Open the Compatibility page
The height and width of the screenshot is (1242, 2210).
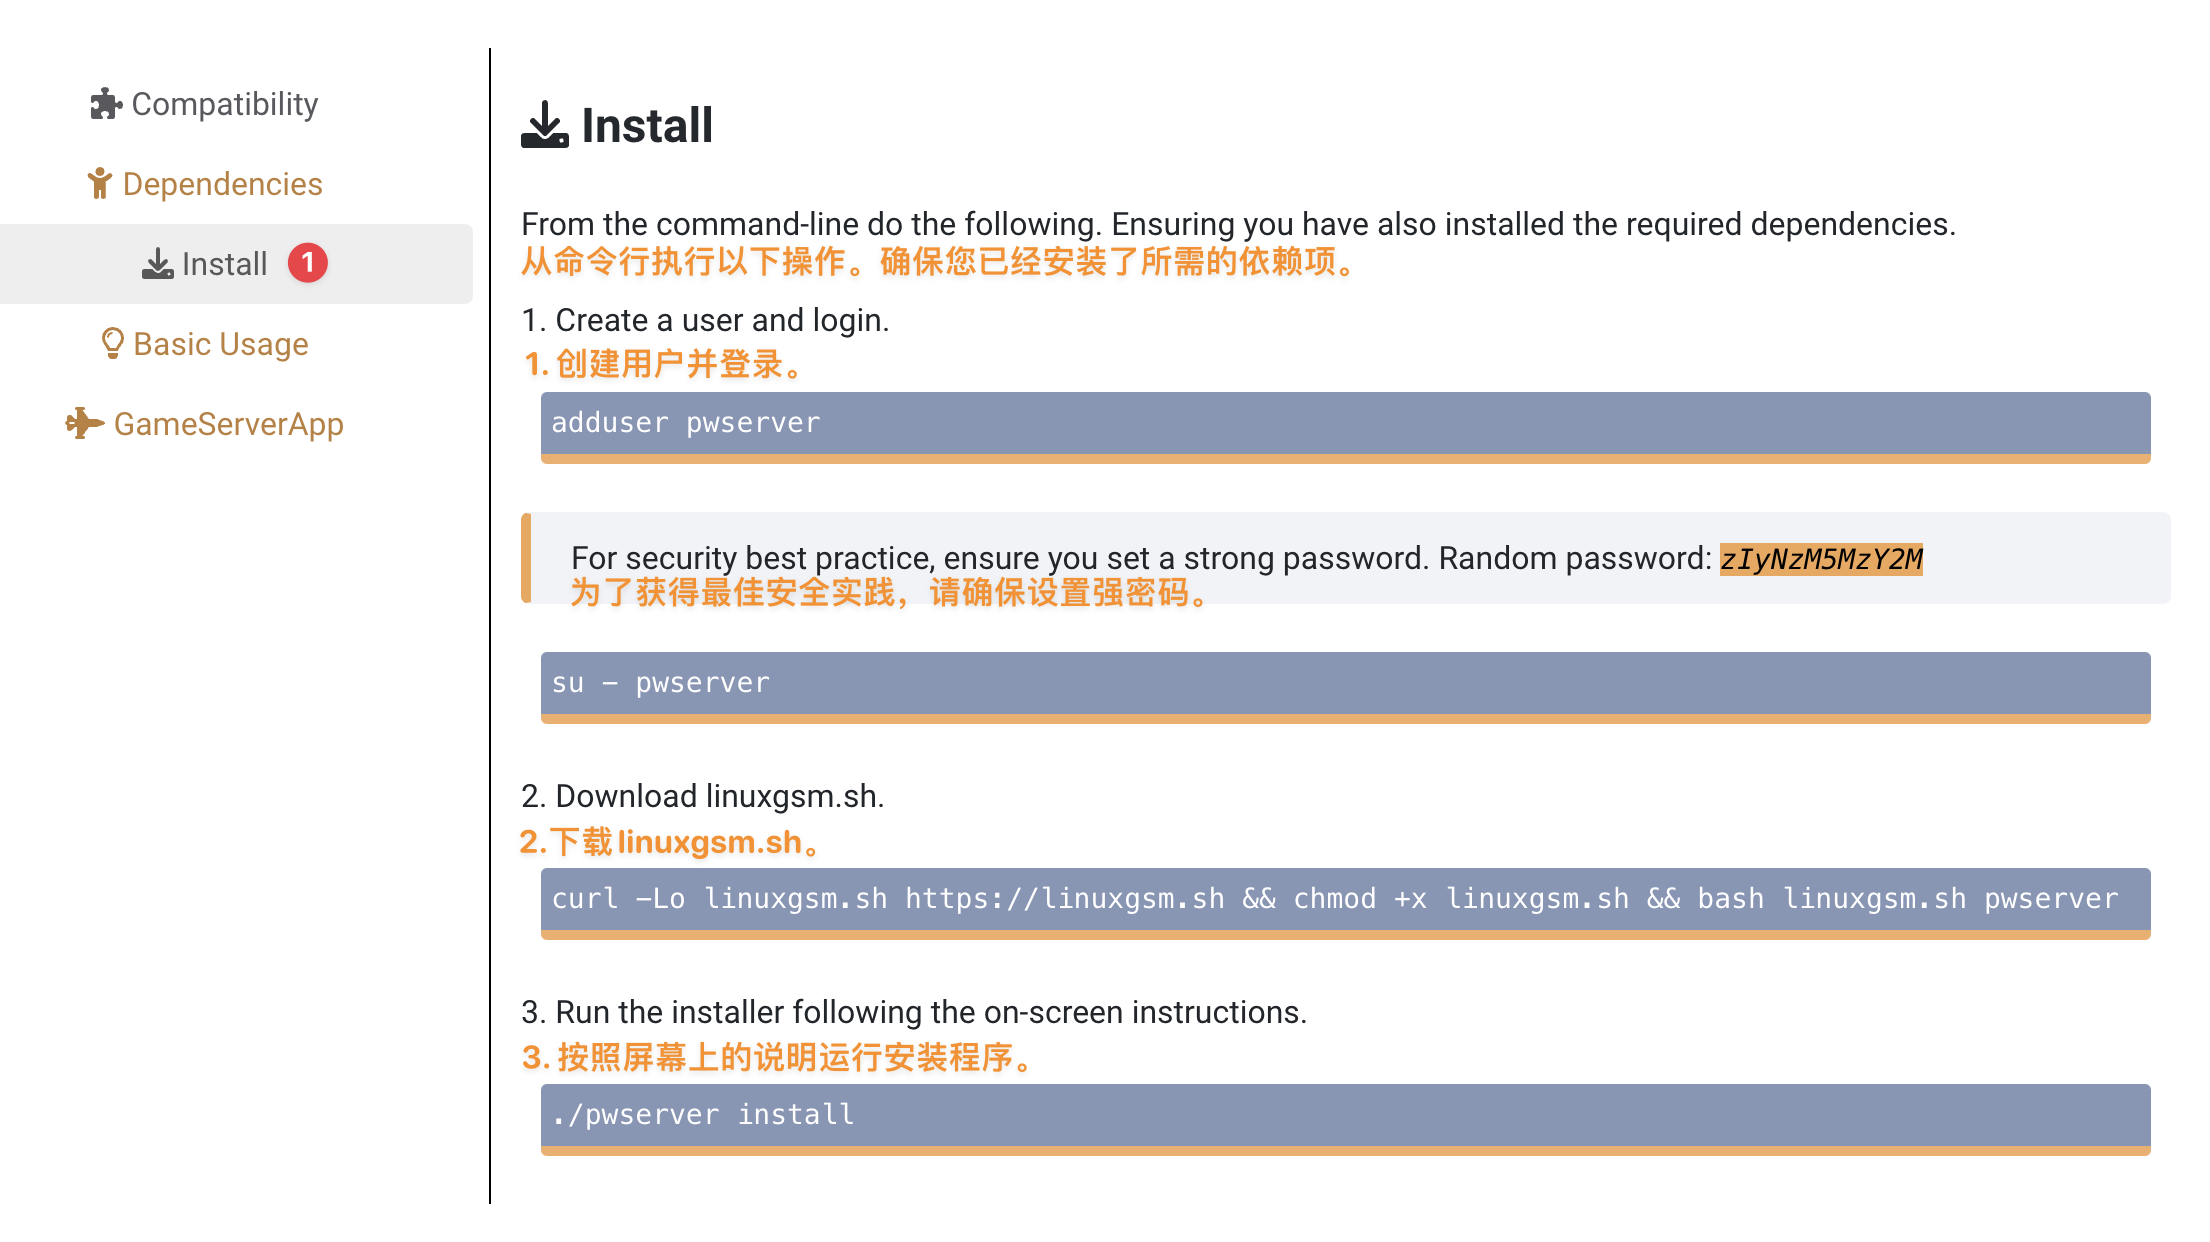point(224,103)
